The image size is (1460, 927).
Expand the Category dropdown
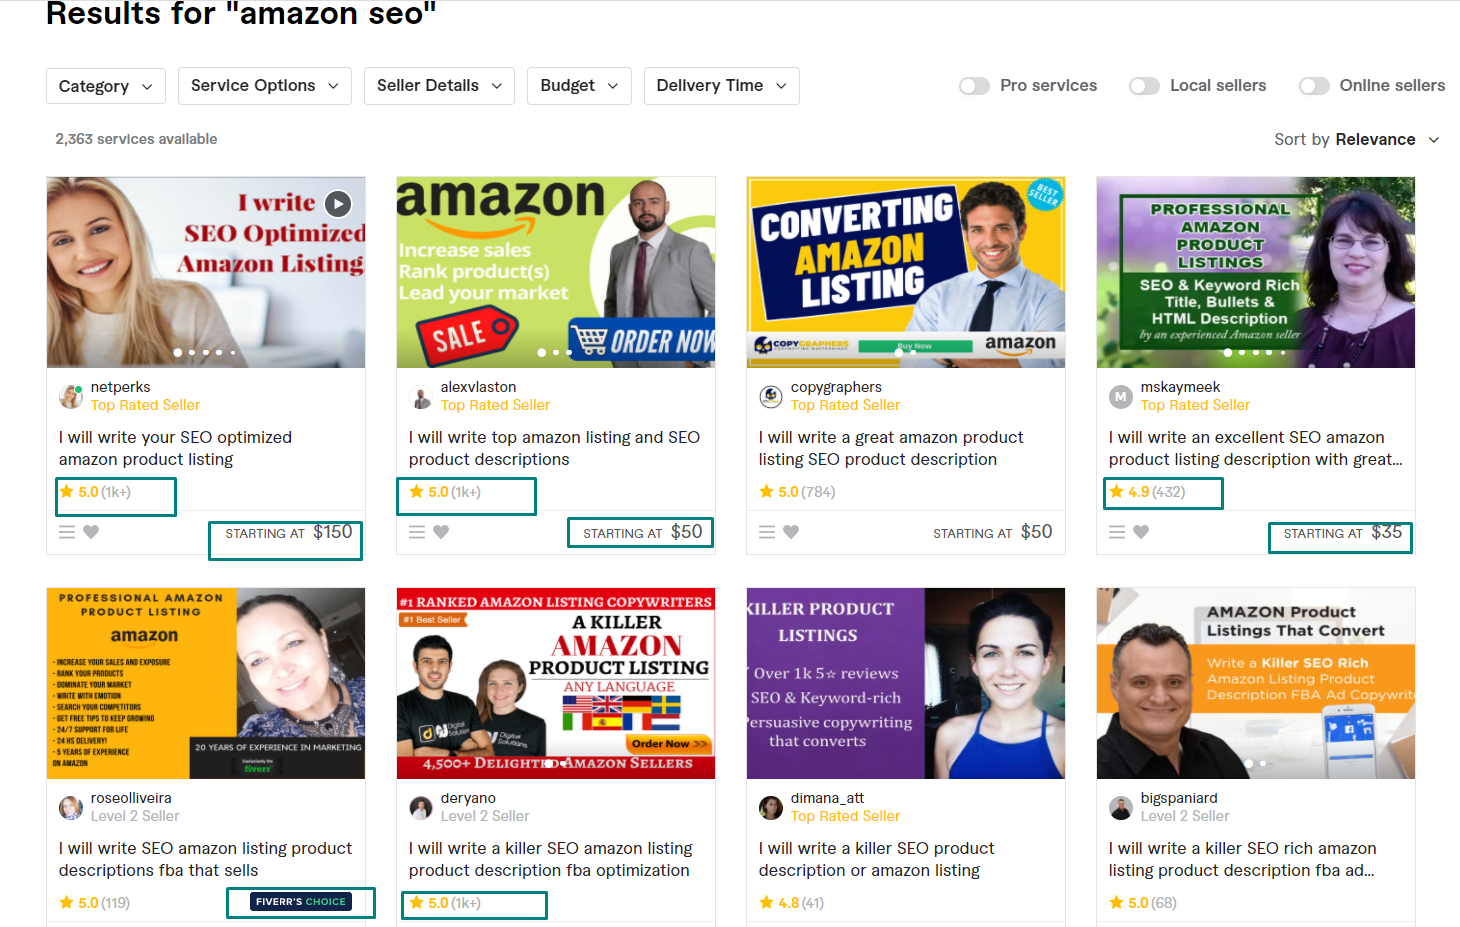pyautogui.click(x=106, y=86)
